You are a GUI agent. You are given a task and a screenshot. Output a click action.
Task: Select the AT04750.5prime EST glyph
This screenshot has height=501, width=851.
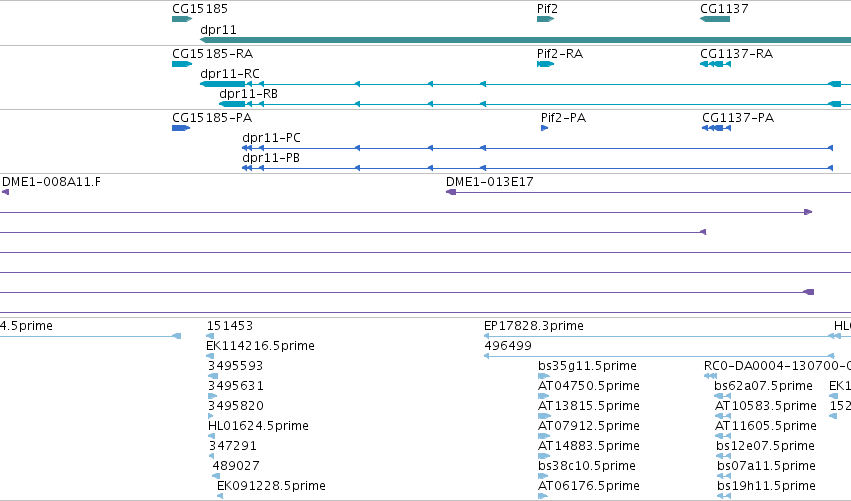[544, 396]
